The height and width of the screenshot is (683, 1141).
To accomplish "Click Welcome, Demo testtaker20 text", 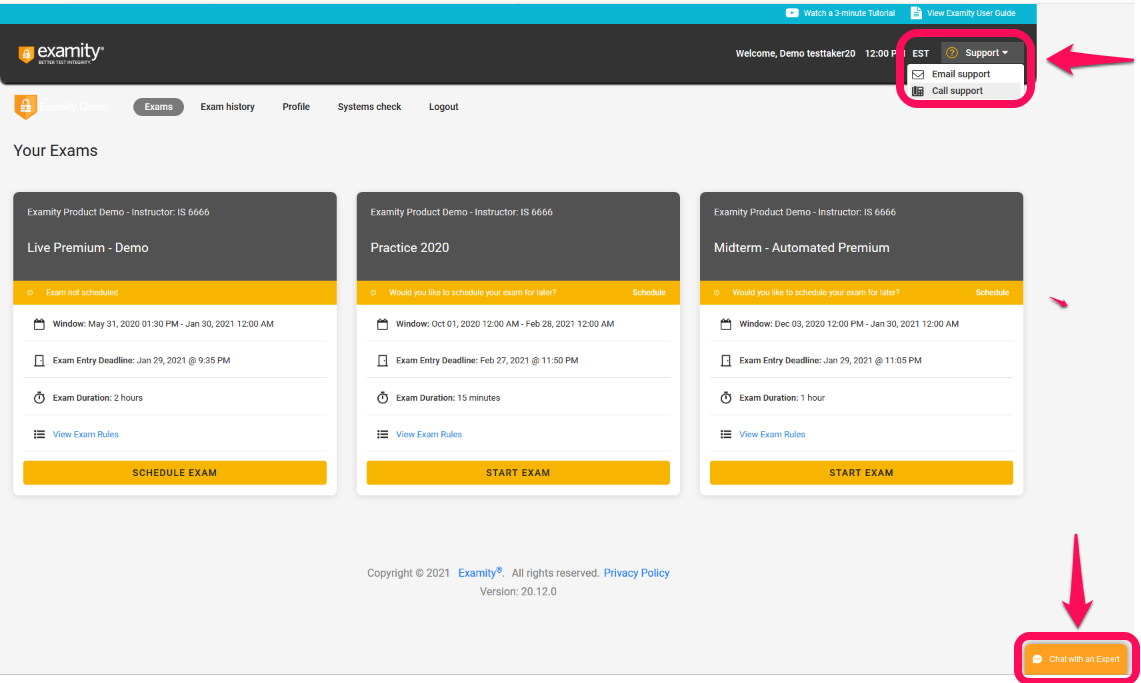I will pyautogui.click(x=795, y=54).
